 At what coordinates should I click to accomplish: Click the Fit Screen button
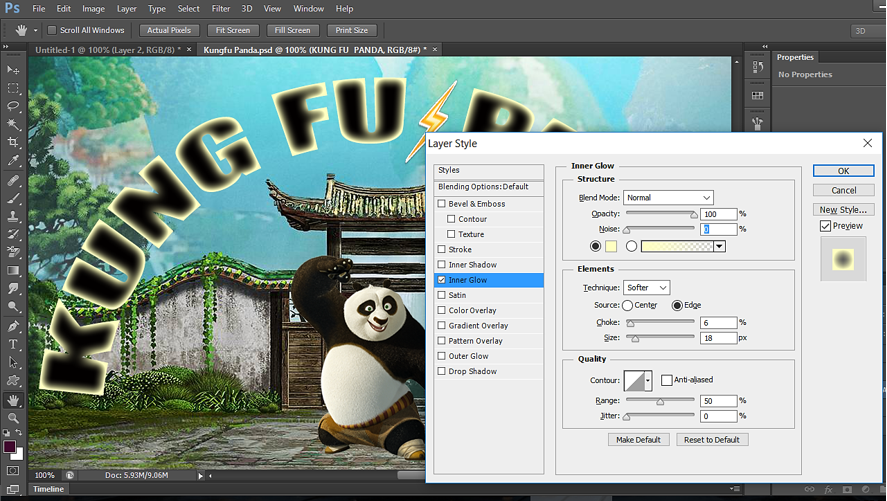click(x=232, y=31)
